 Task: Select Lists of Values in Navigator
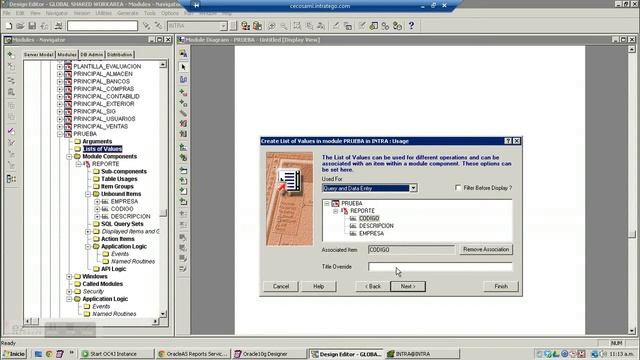point(102,149)
